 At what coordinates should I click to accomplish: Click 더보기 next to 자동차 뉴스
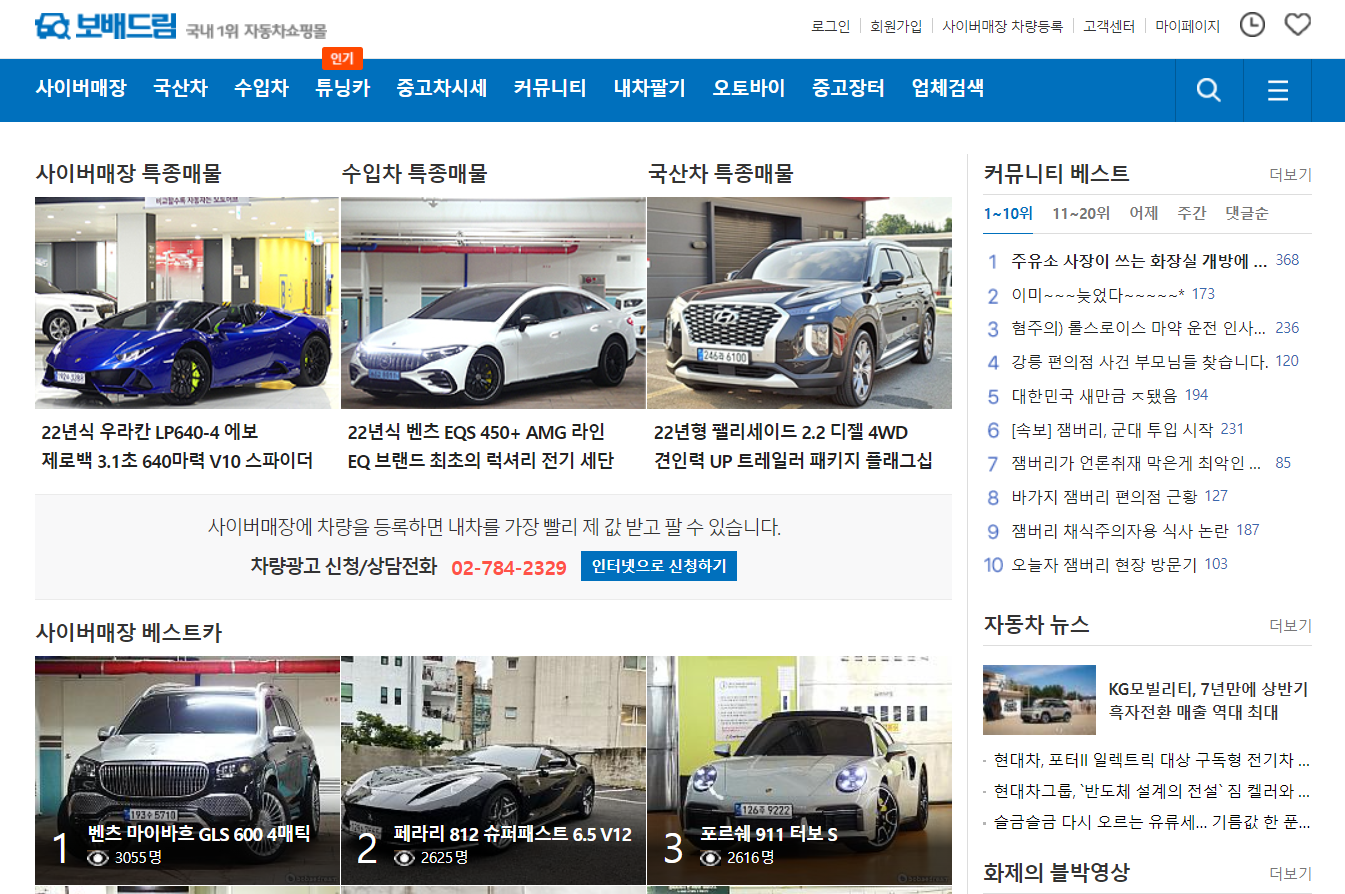click(1290, 626)
